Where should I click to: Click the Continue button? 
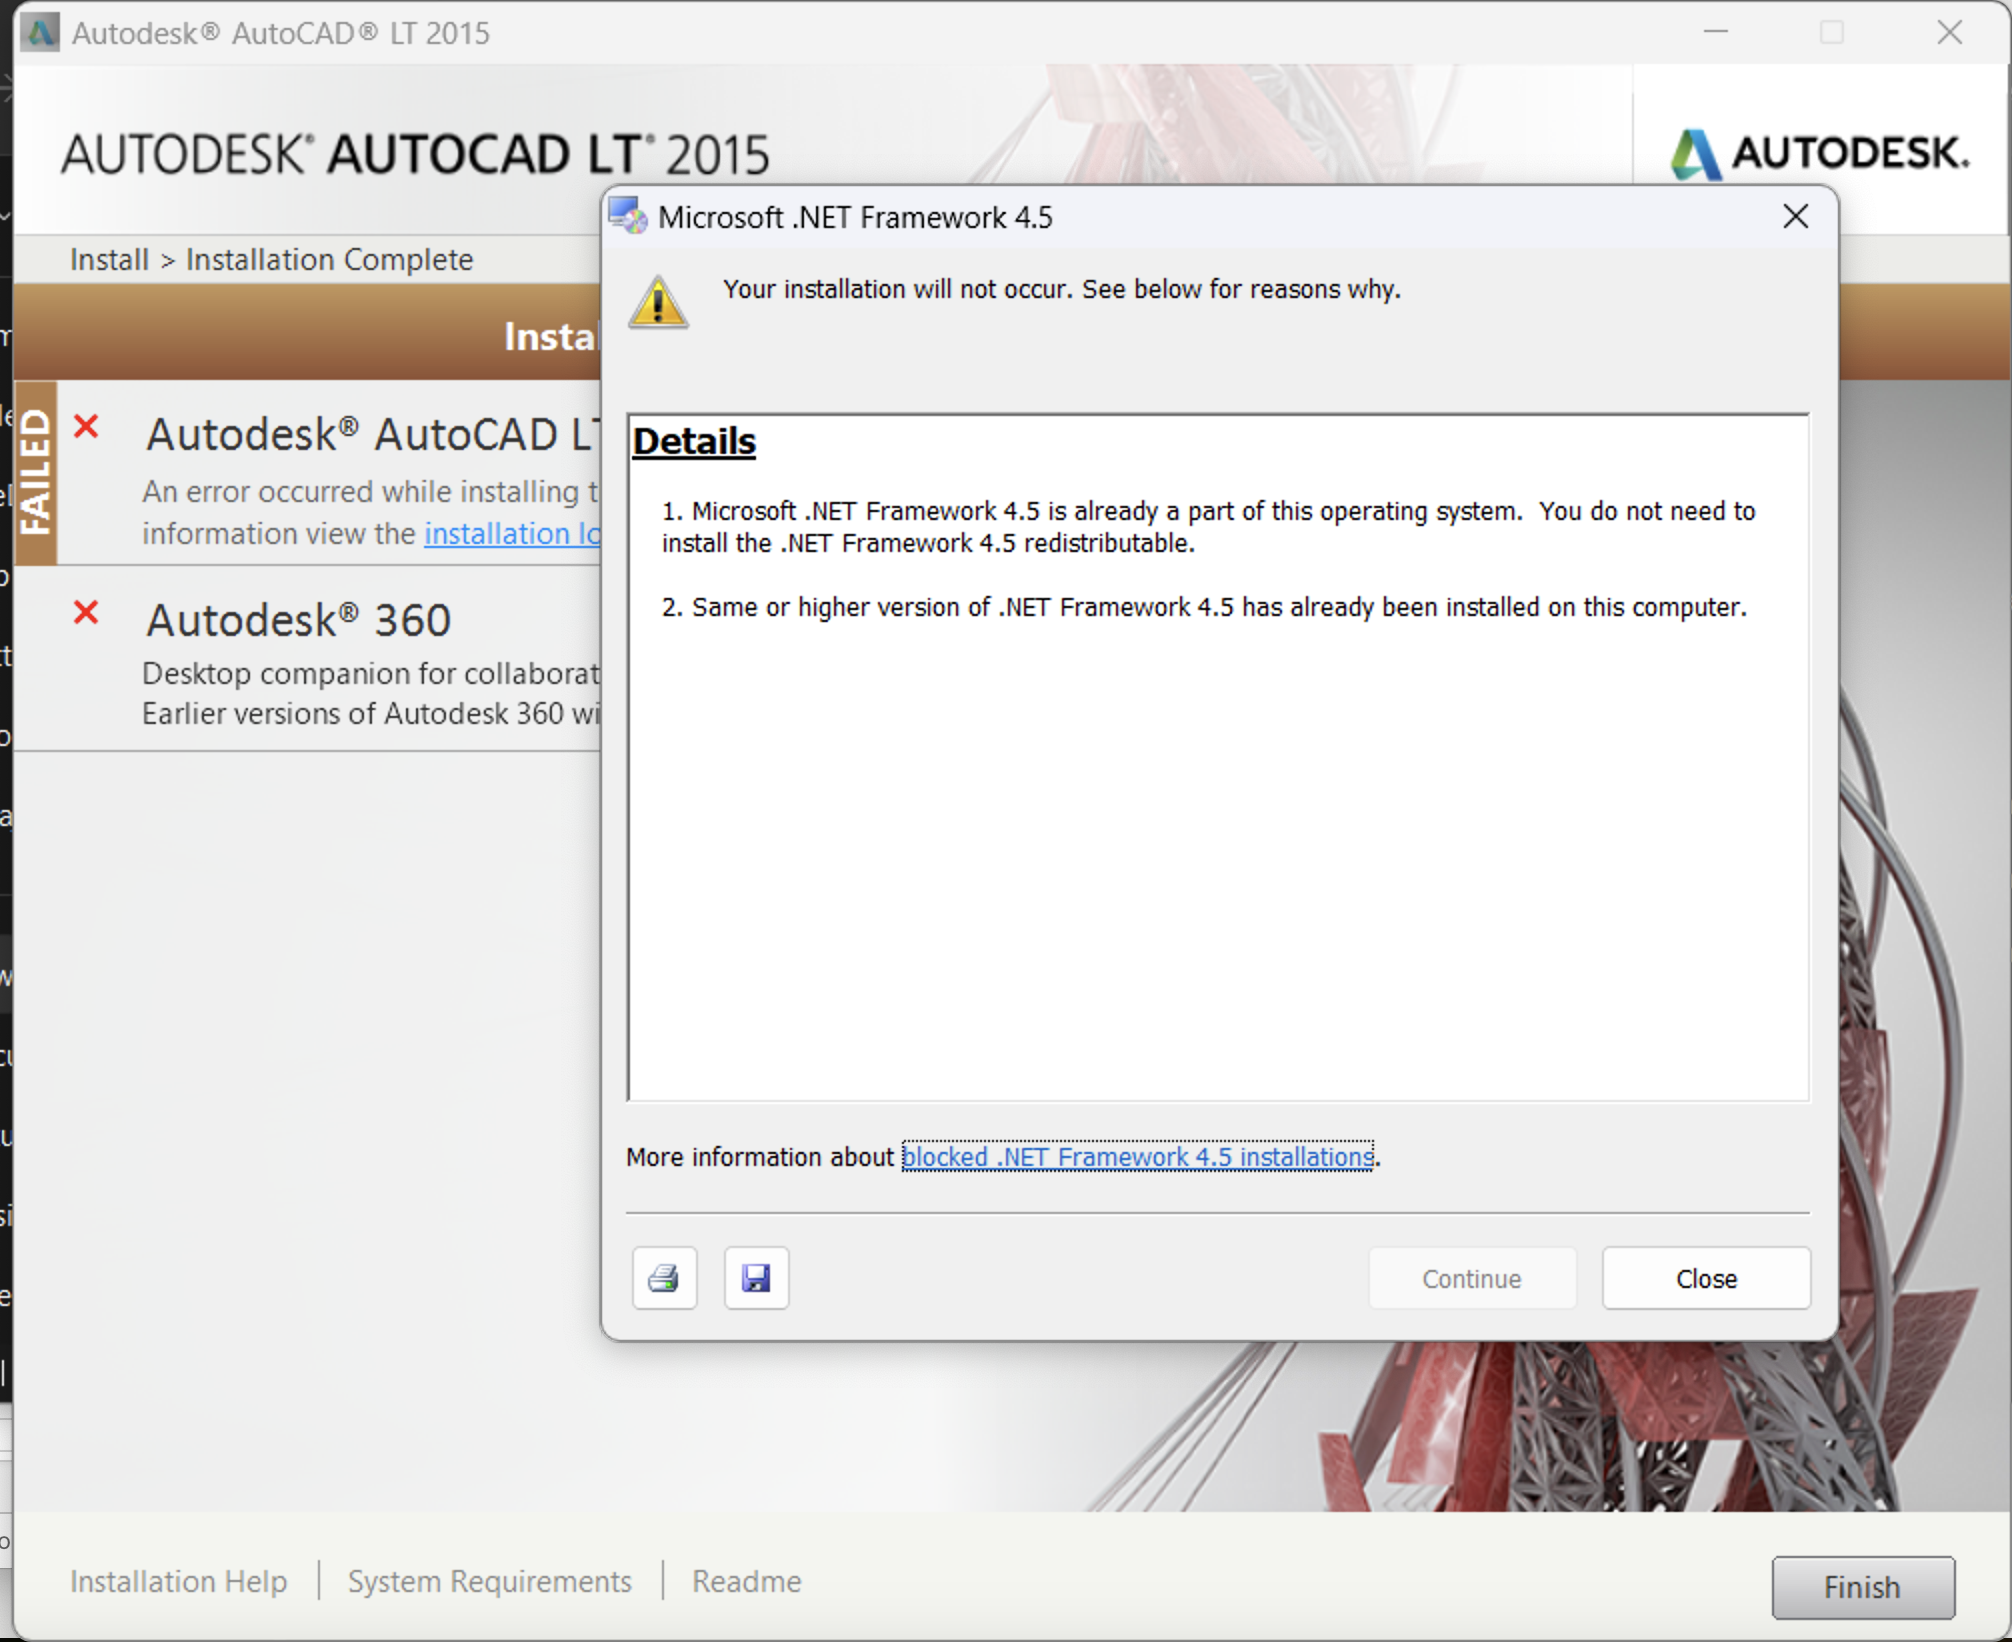[x=1471, y=1279]
